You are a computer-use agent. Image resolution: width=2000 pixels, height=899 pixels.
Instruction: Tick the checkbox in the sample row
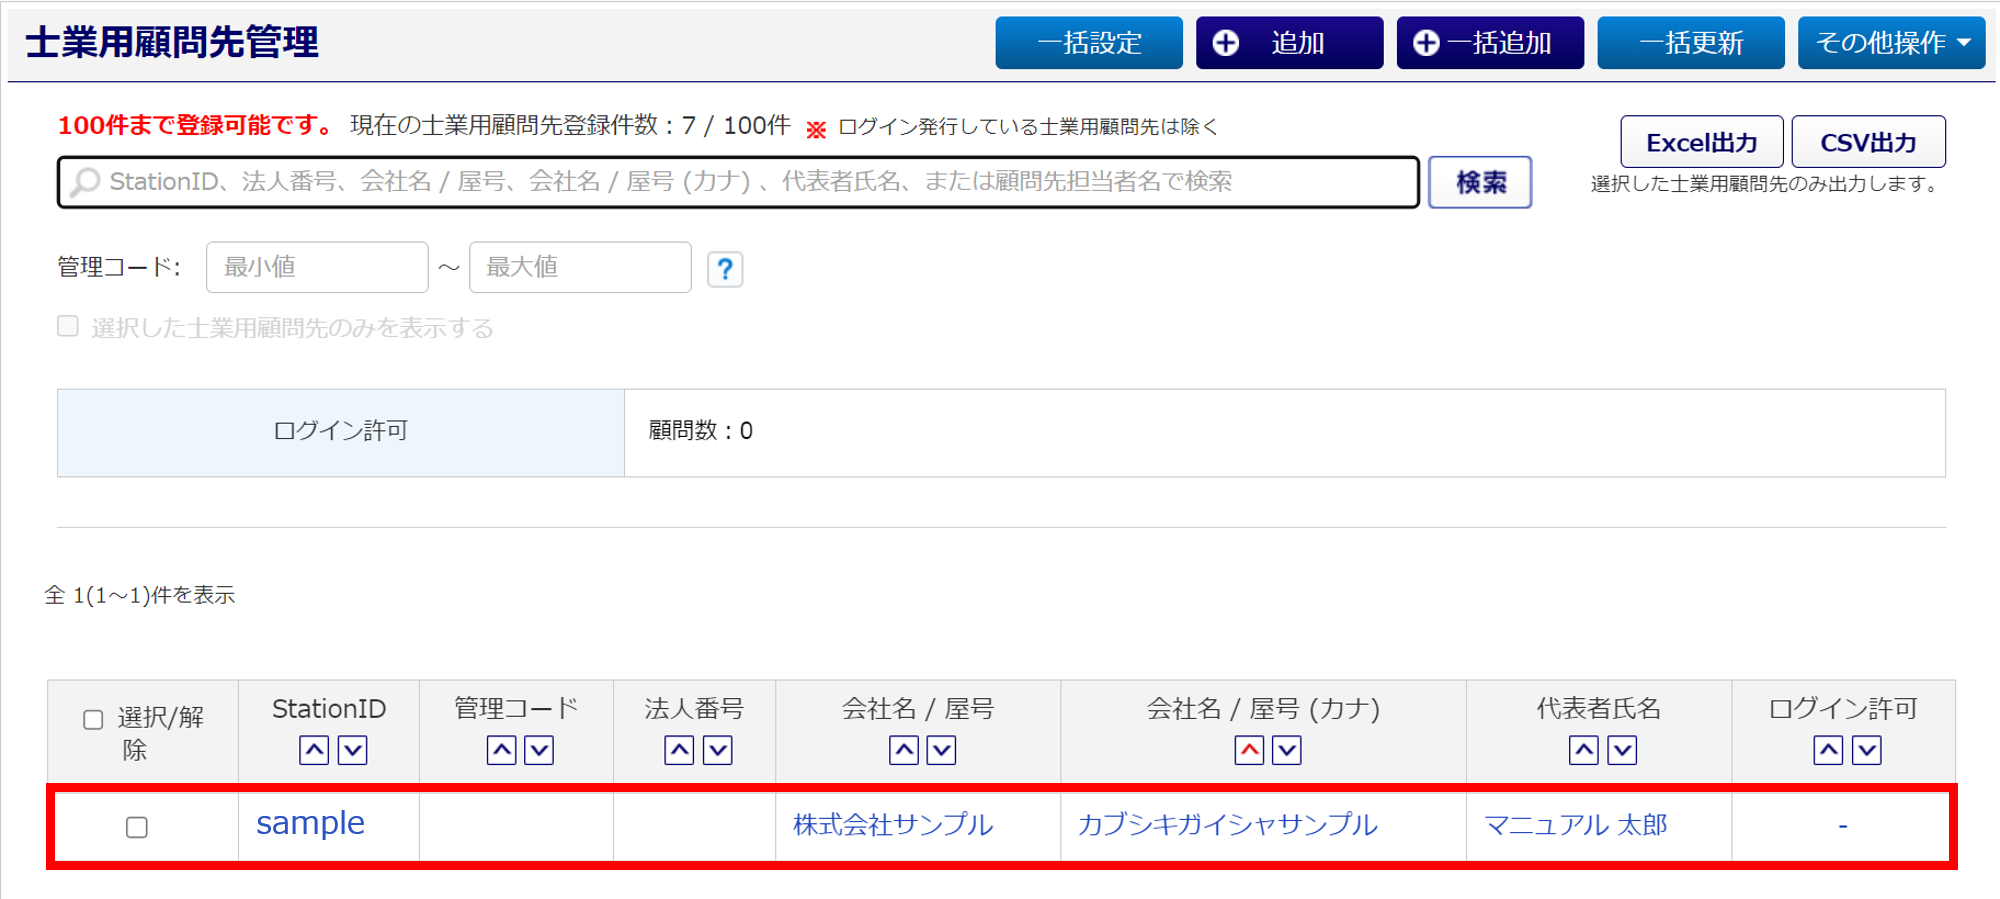click(x=137, y=827)
